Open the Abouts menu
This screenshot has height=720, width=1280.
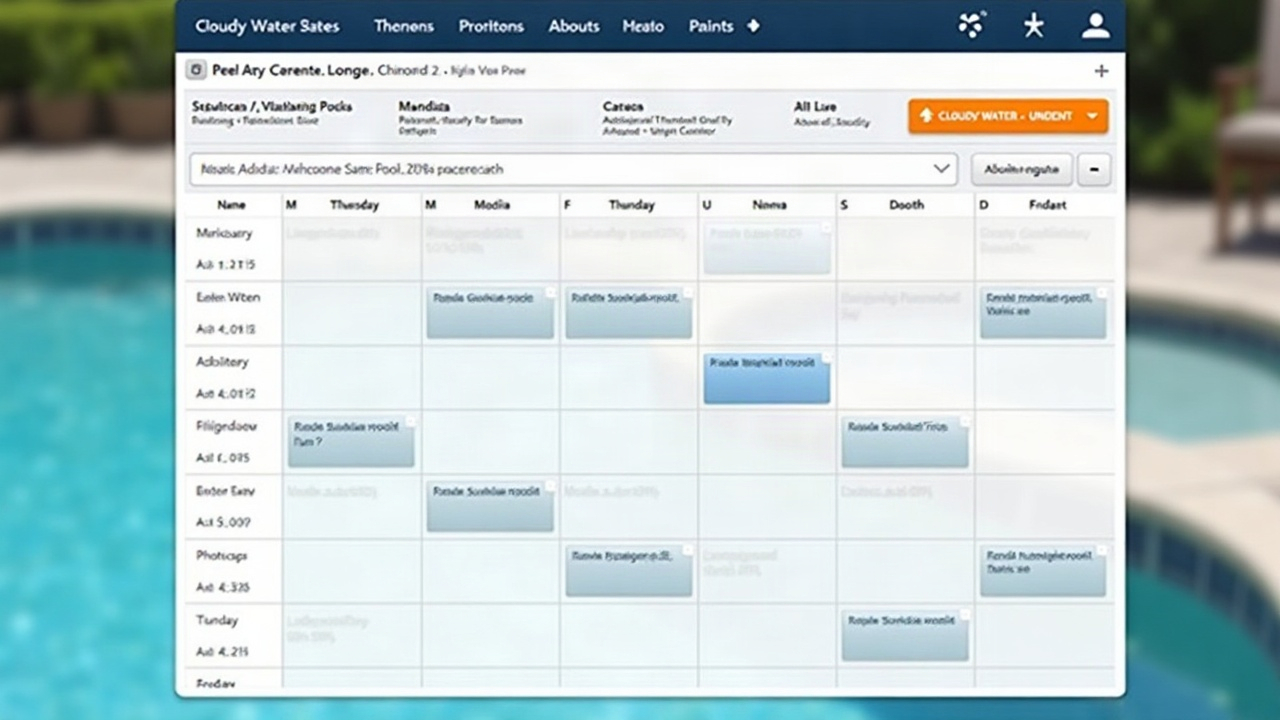tap(574, 26)
